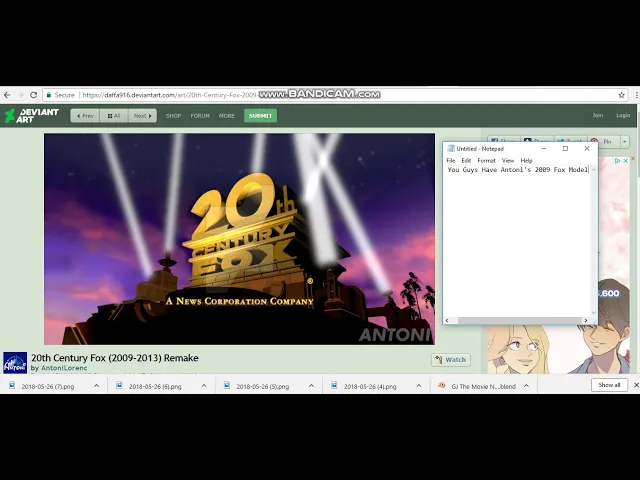640x480 pixels.
Task: Click the green SUBMIT button
Action: 260,116
